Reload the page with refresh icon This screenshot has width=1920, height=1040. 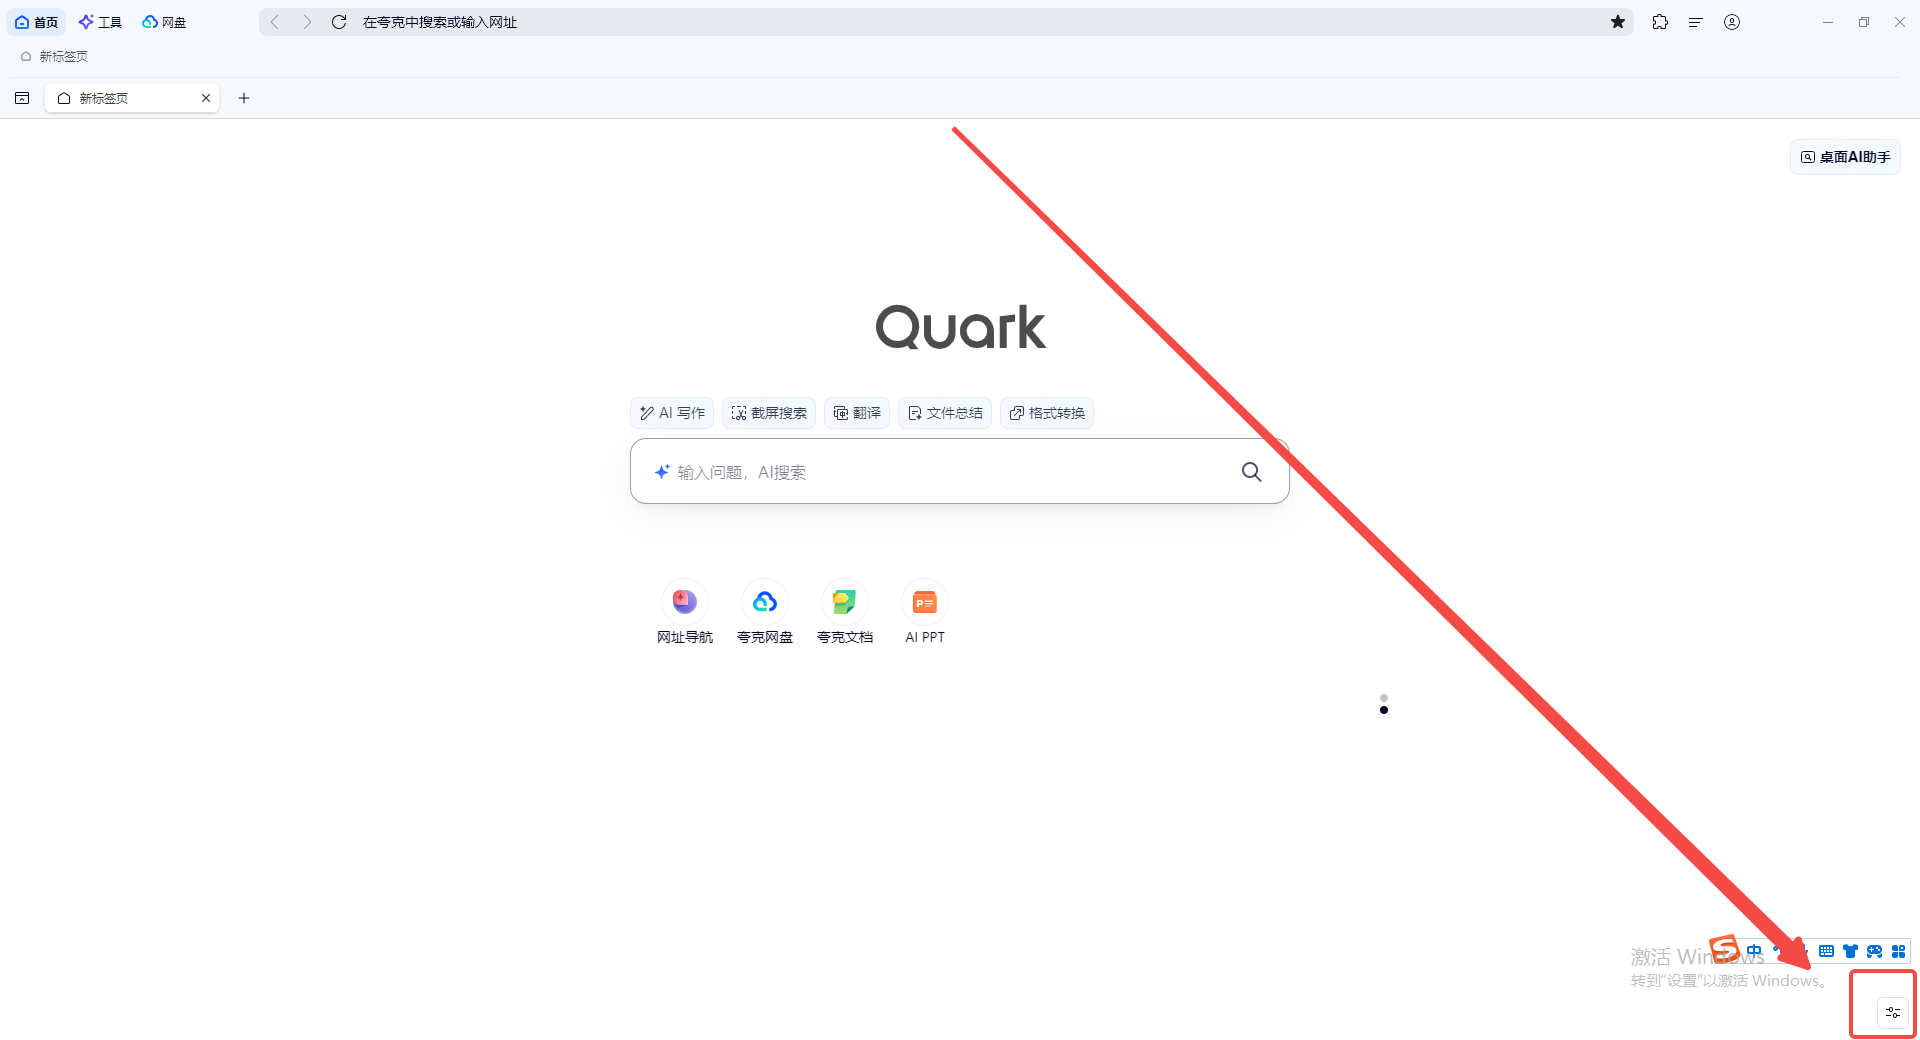coord(339,22)
